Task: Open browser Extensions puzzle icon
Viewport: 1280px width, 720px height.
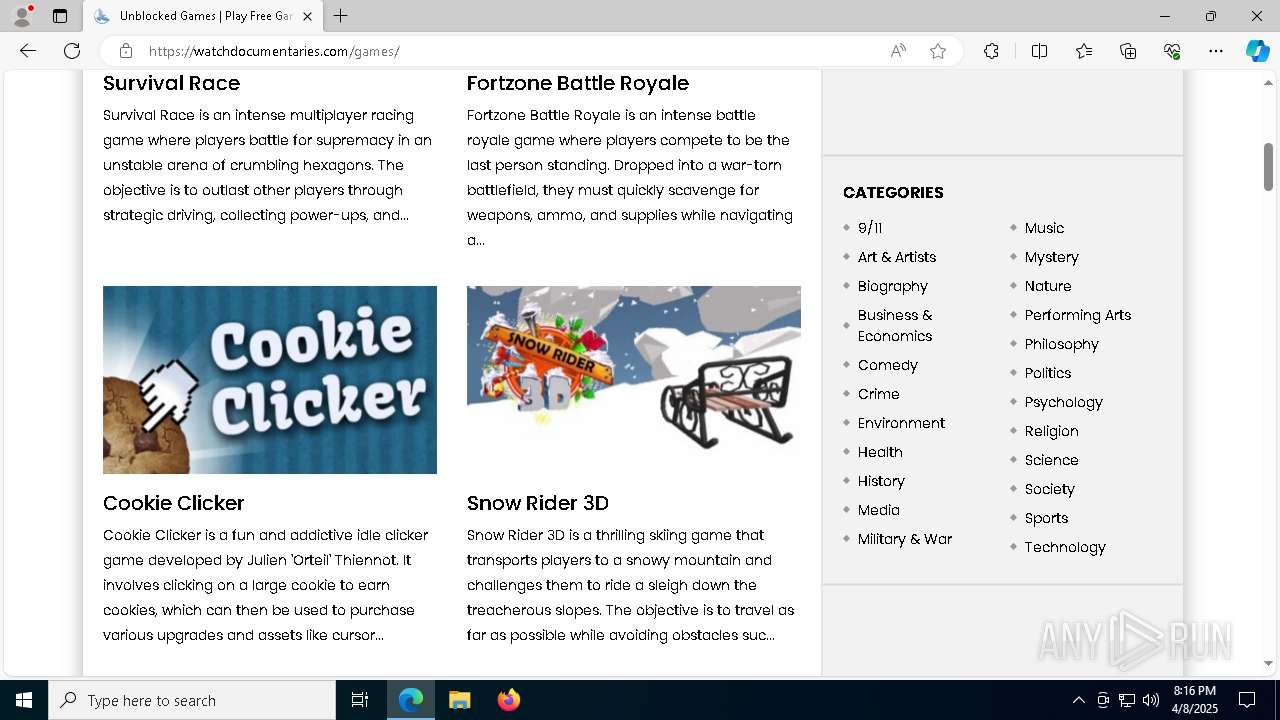Action: pyautogui.click(x=991, y=51)
